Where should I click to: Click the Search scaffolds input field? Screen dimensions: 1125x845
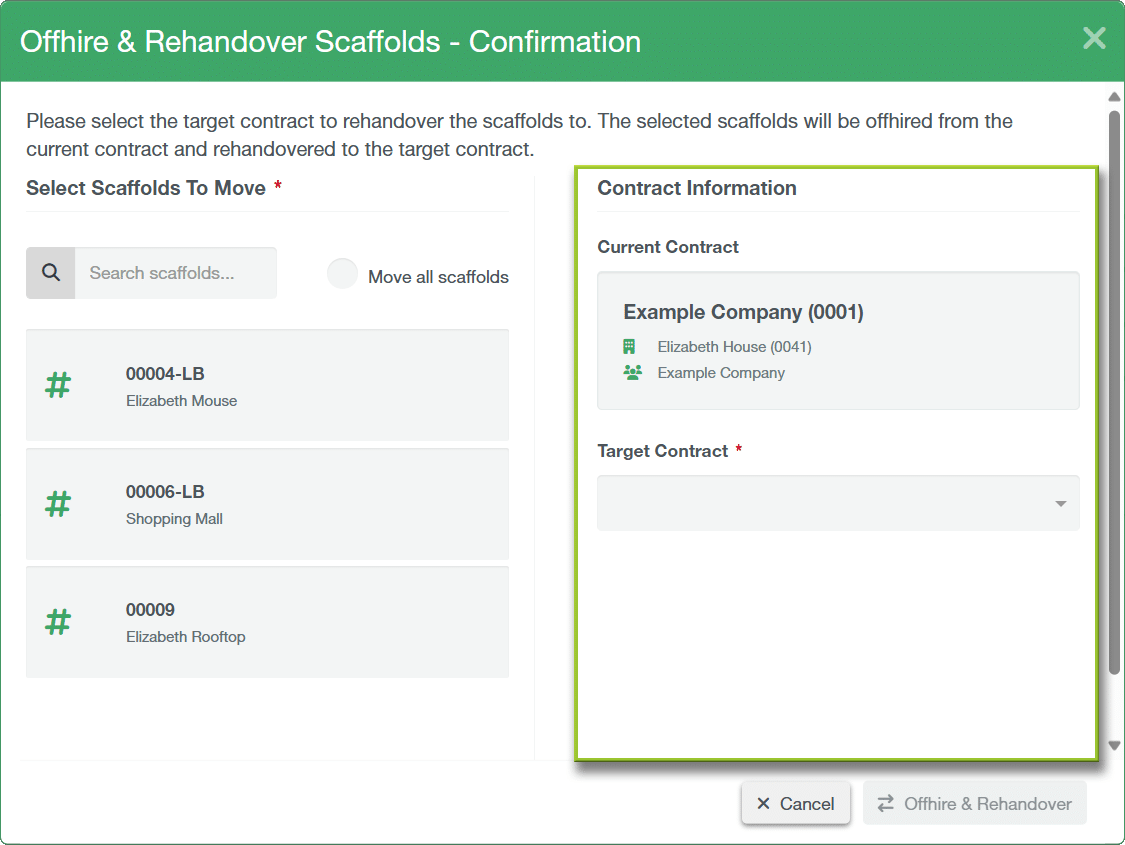coord(175,273)
